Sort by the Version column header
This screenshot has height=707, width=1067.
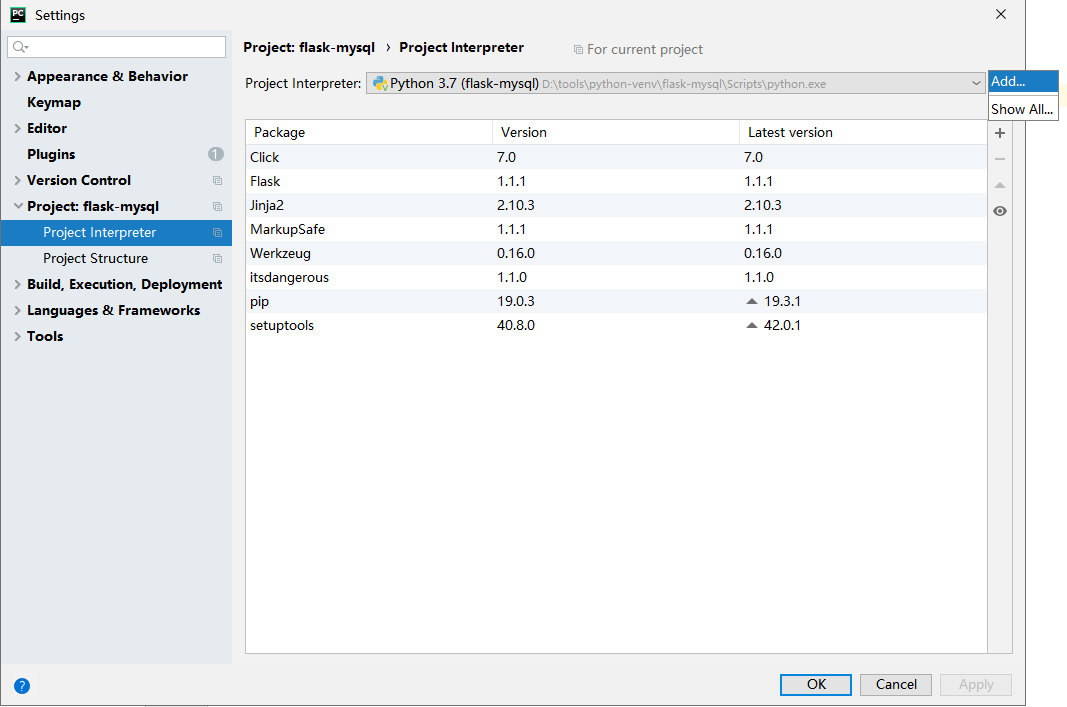[616, 132]
